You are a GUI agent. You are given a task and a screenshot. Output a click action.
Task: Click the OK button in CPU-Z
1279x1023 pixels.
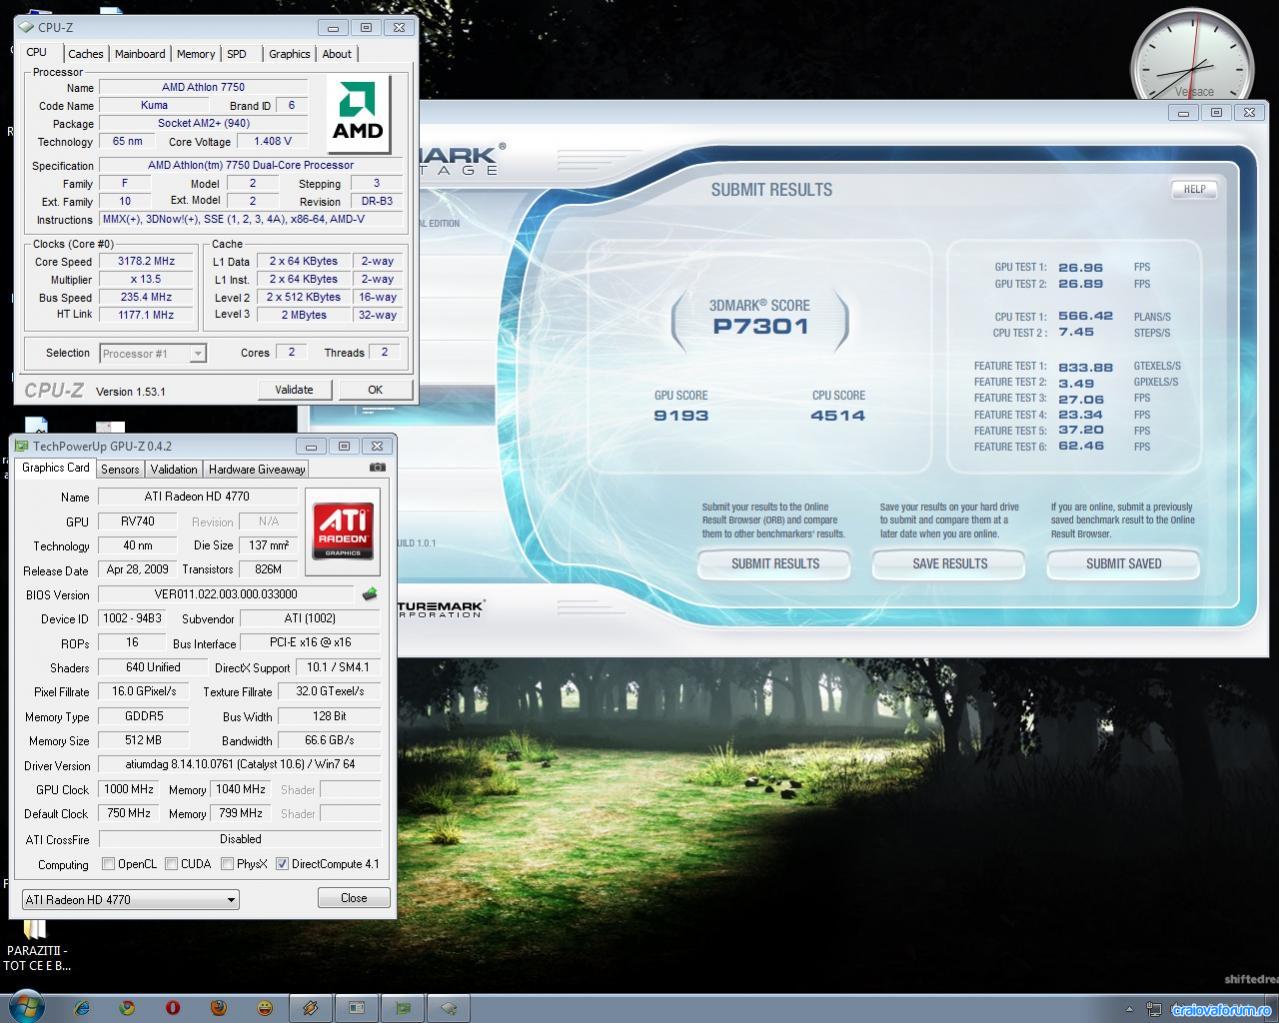pyautogui.click(x=375, y=390)
